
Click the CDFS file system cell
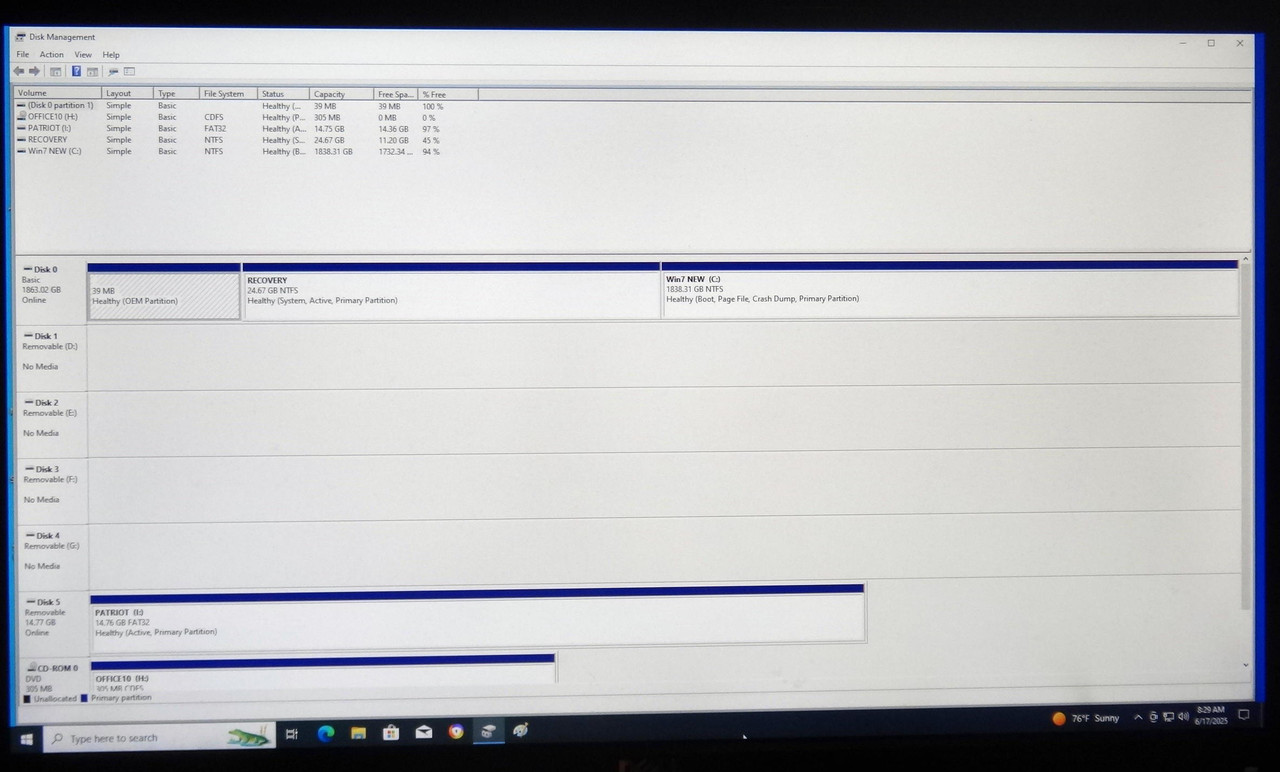tap(213, 116)
